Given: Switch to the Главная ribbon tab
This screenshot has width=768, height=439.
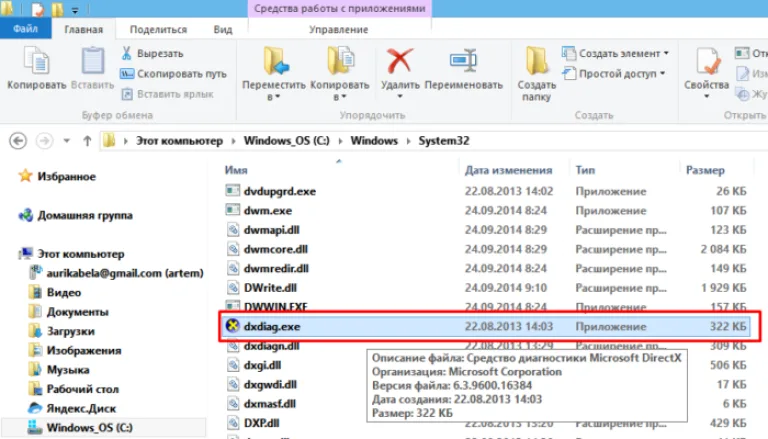Looking at the screenshot, I should (x=84, y=29).
